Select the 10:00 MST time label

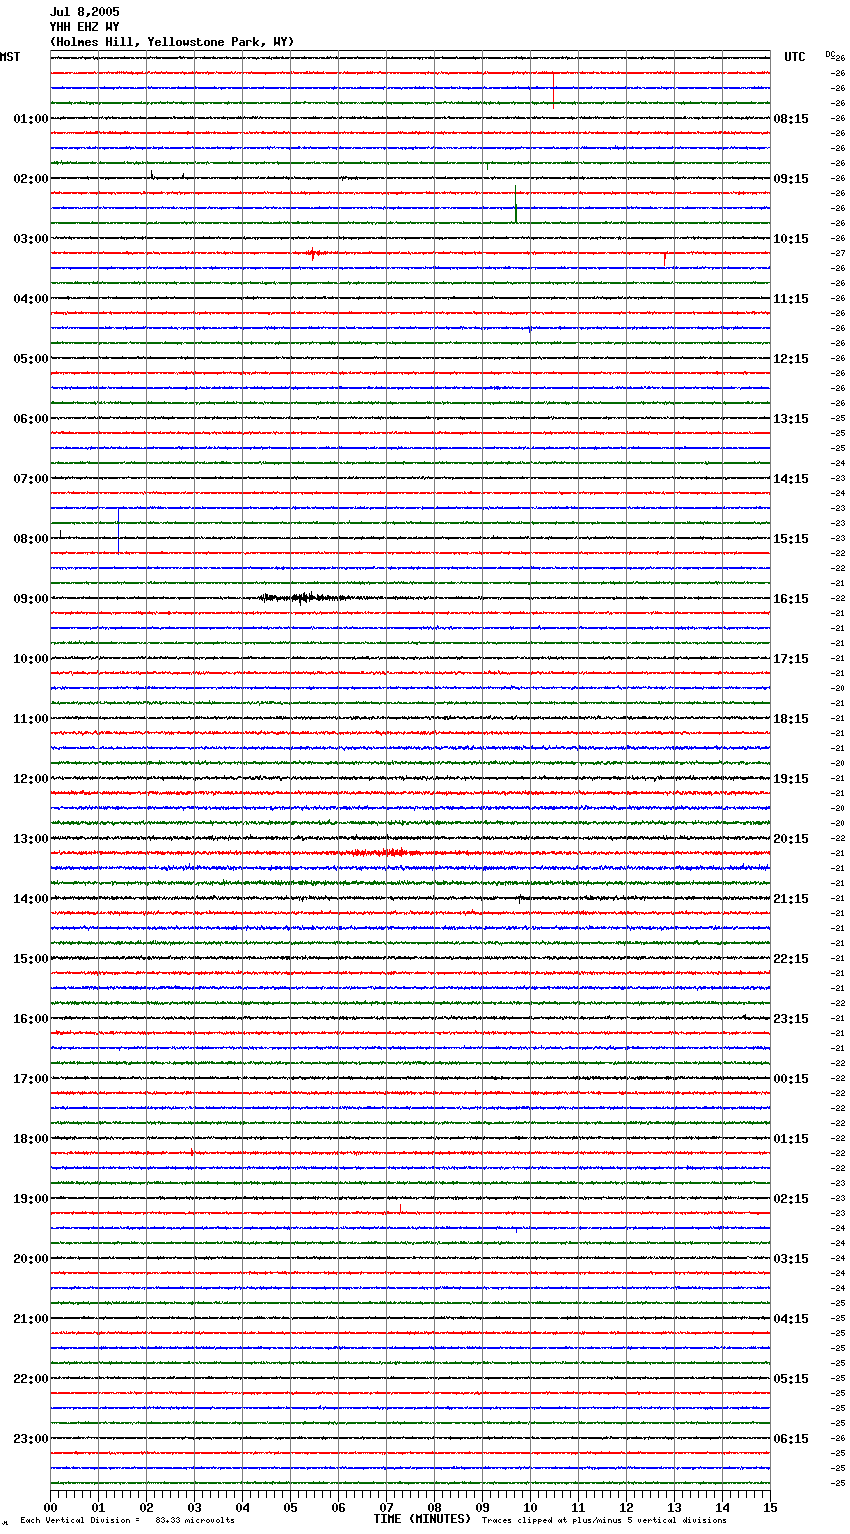[x=31, y=659]
